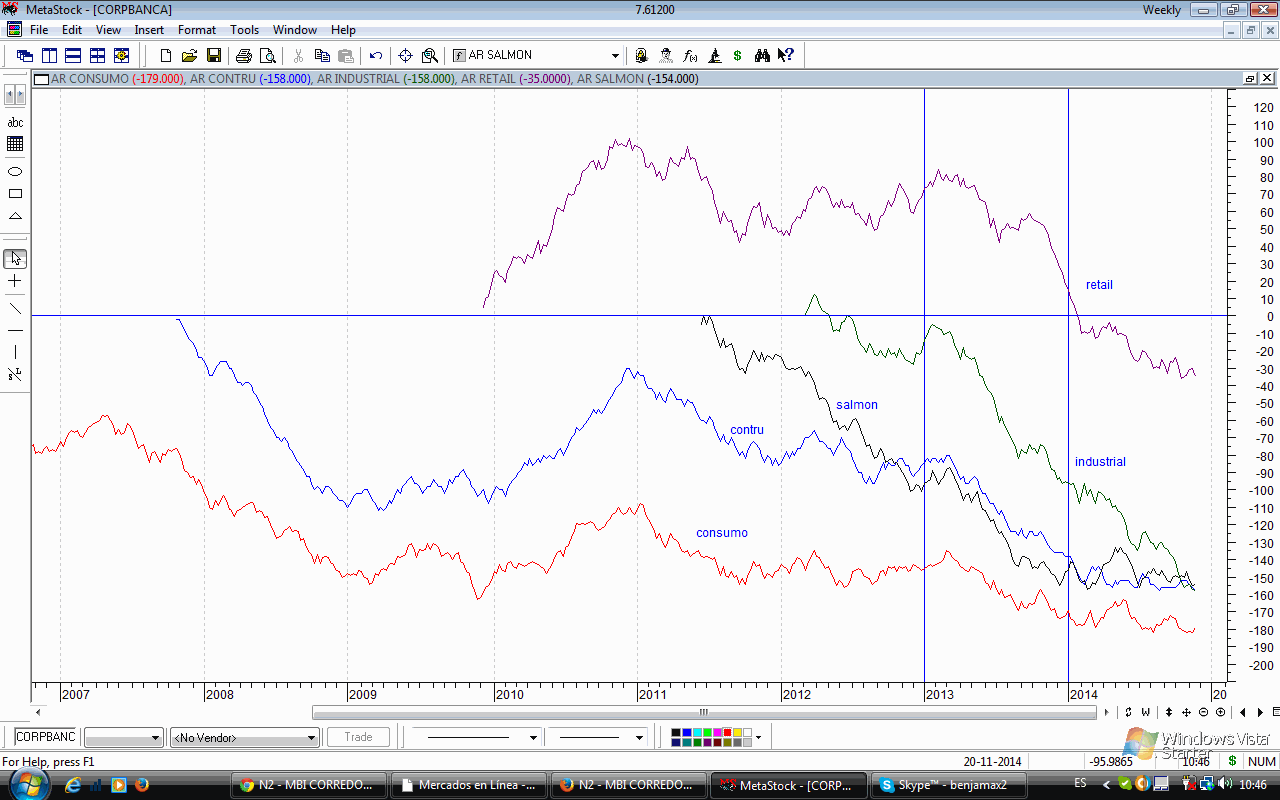
Task: Select the Horizontal Line tool
Action: 15,330
